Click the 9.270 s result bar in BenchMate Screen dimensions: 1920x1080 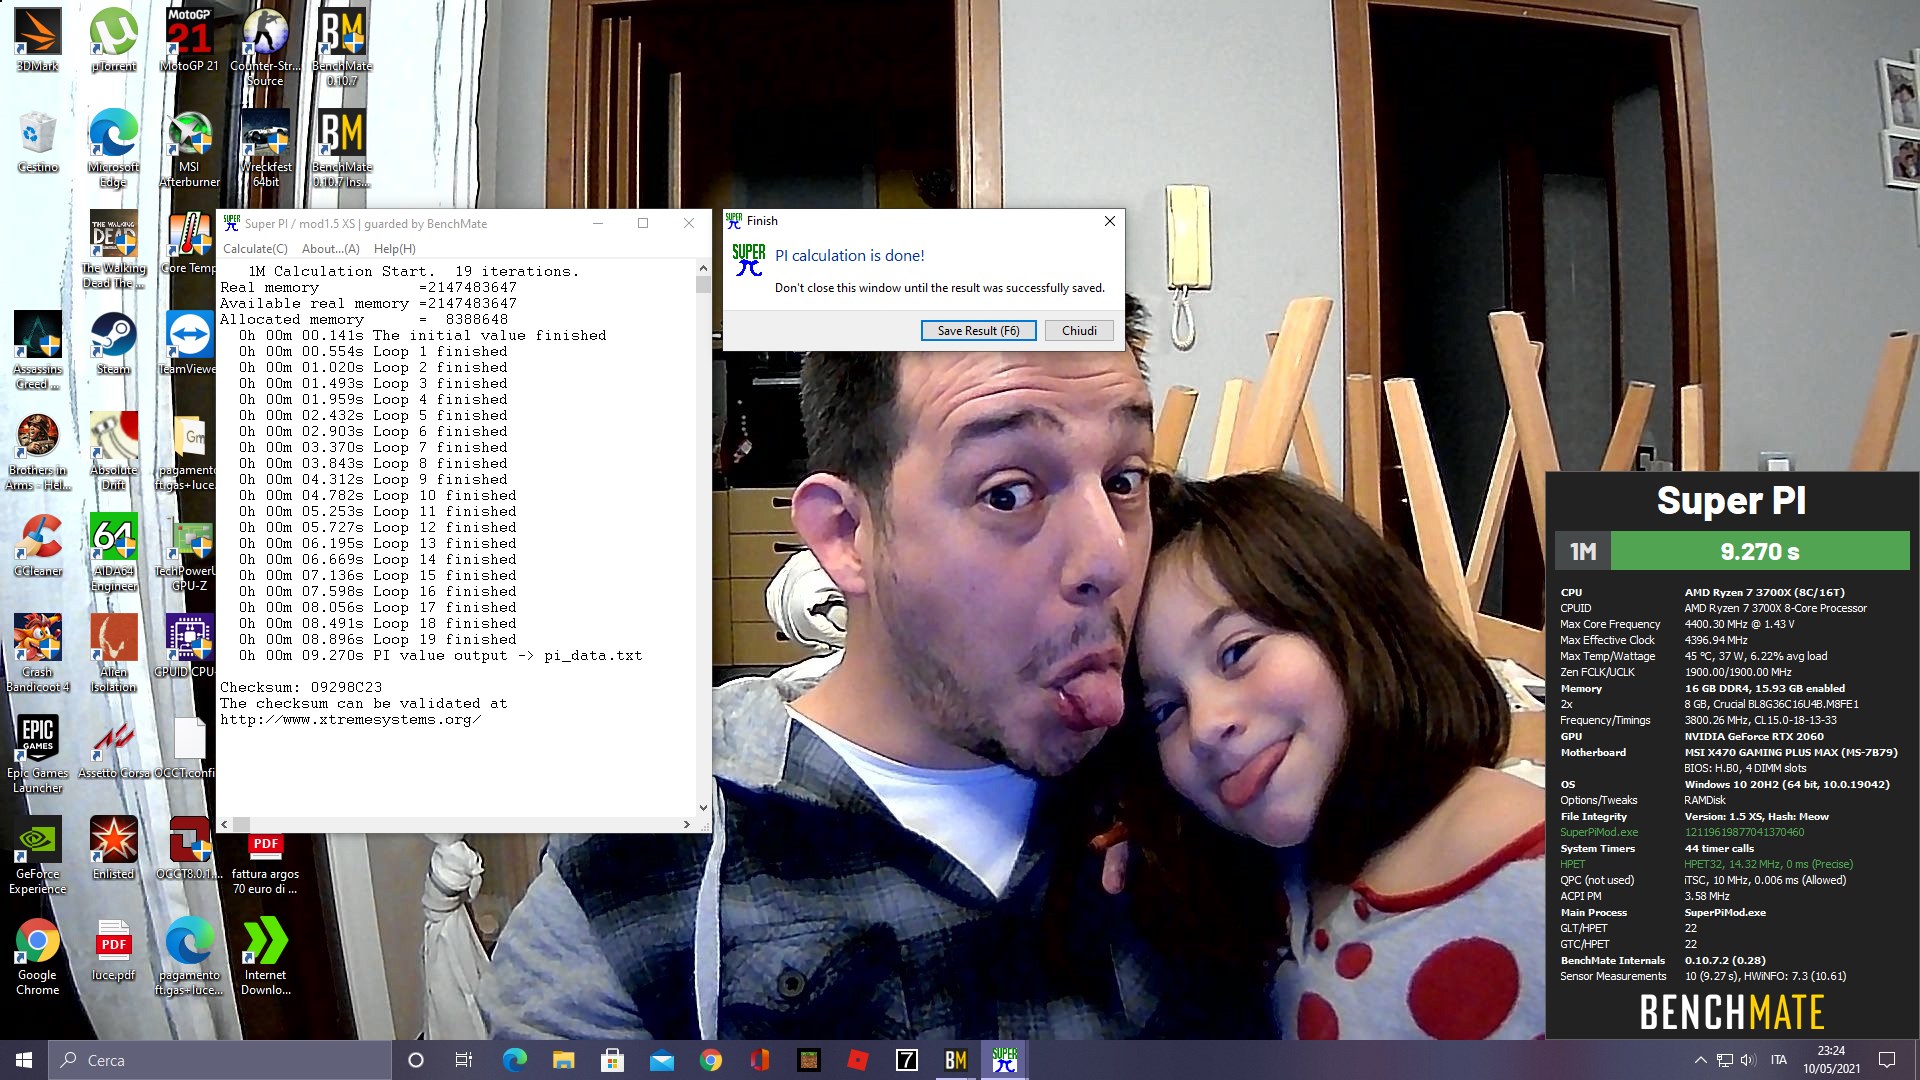point(1760,551)
